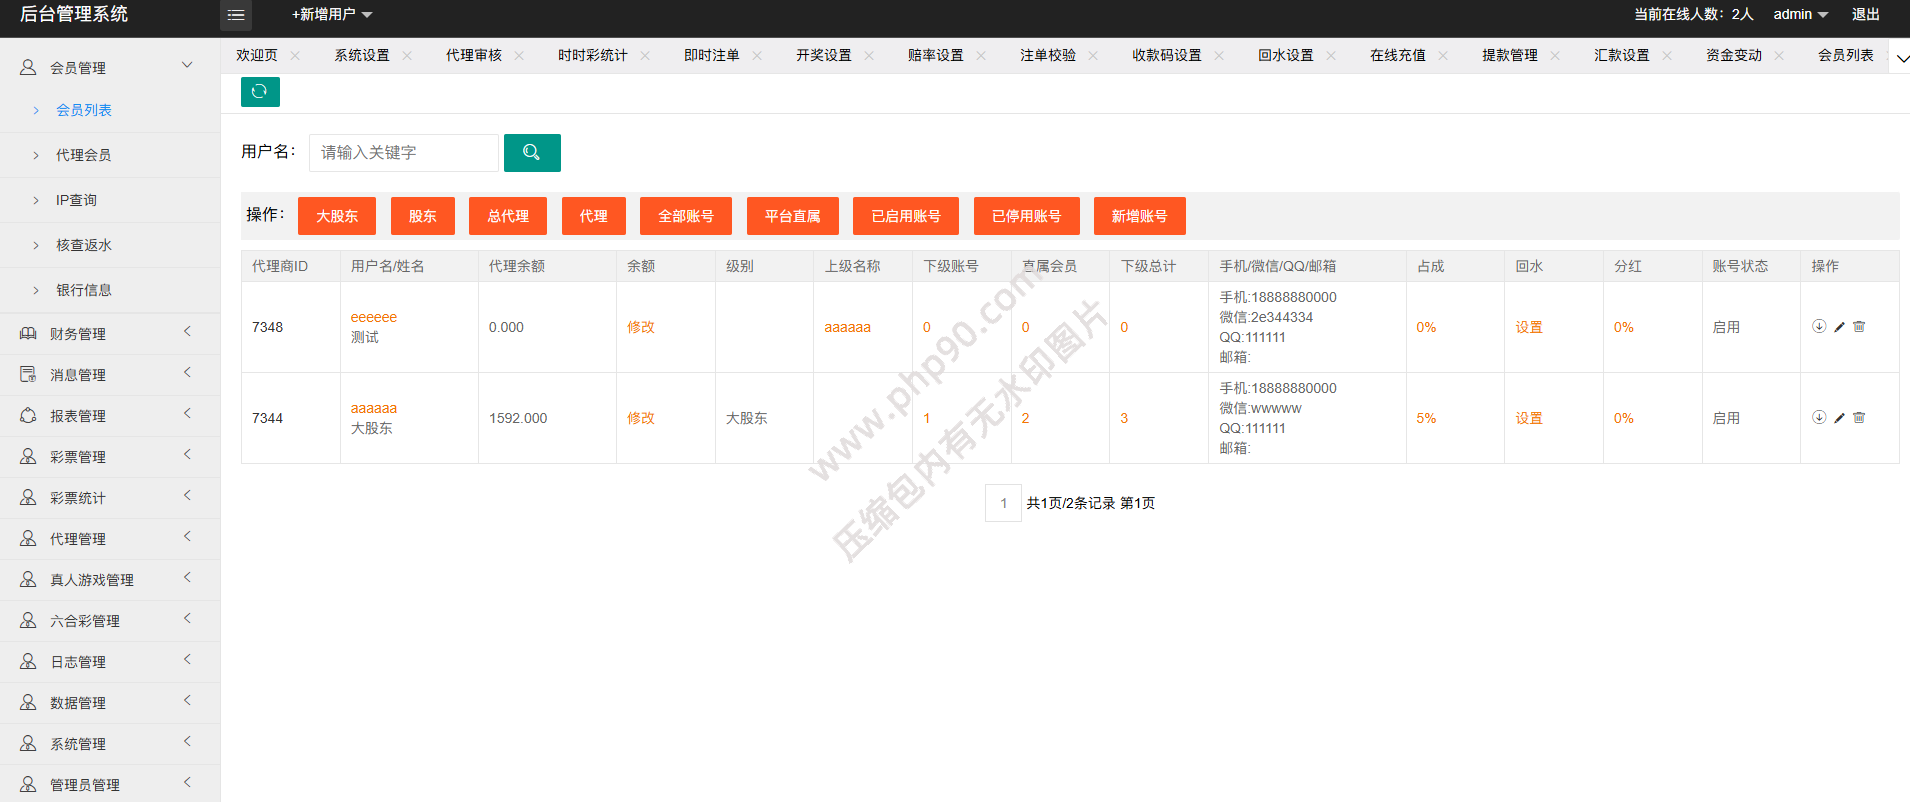Image resolution: width=1910 pixels, height=802 pixels.
Task: Click page number 1 in pagination
Action: click(x=1003, y=503)
